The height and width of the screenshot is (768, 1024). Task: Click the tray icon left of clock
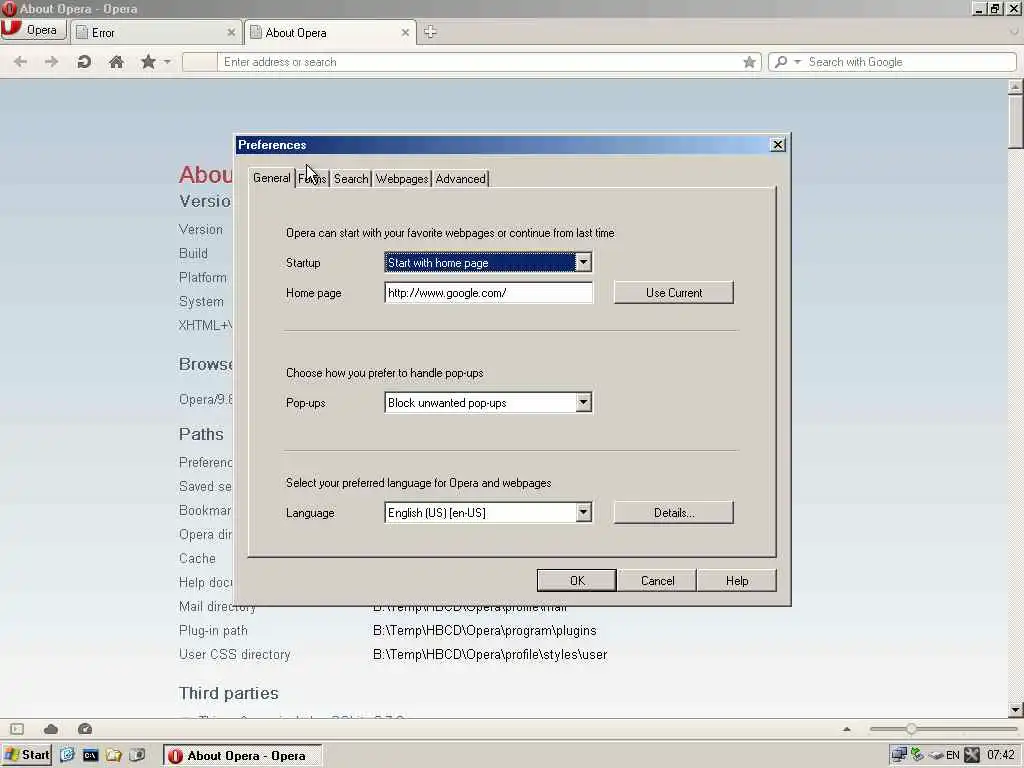click(x=972, y=755)
